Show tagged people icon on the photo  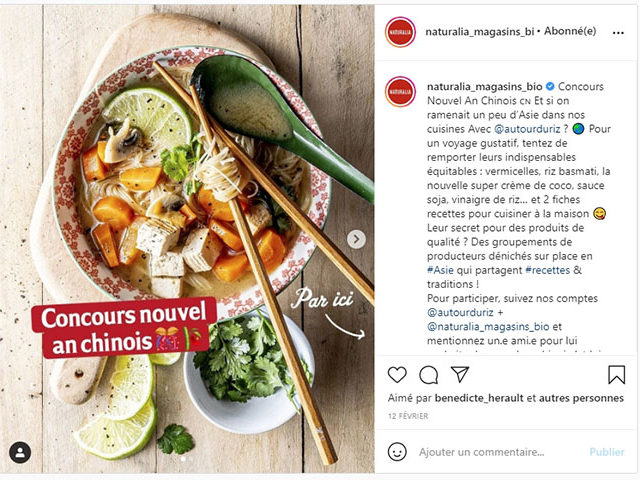coord(20,452)
